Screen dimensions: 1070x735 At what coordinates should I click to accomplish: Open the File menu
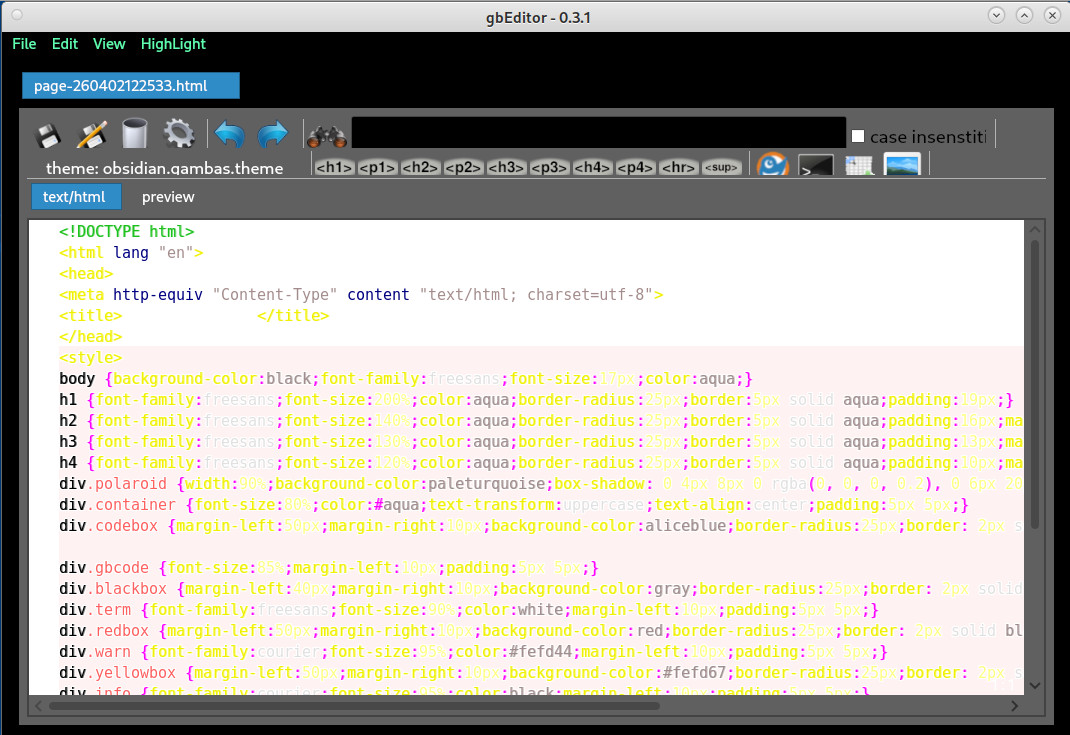click(24, 44)
